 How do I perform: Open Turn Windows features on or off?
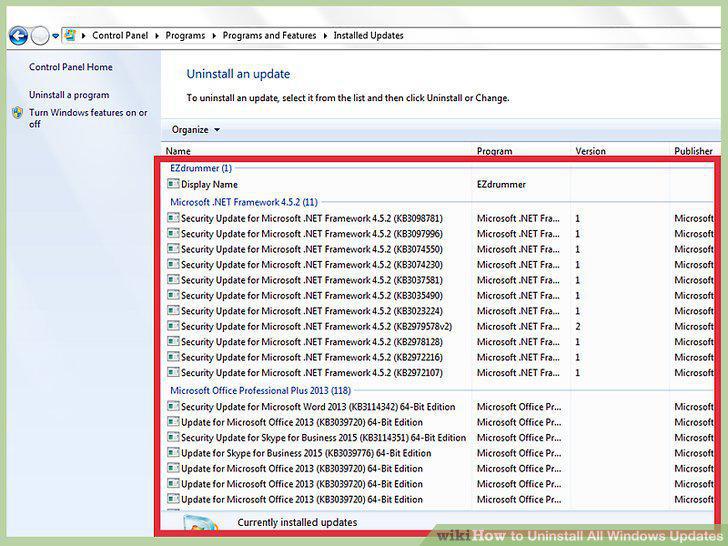point(88,118)
